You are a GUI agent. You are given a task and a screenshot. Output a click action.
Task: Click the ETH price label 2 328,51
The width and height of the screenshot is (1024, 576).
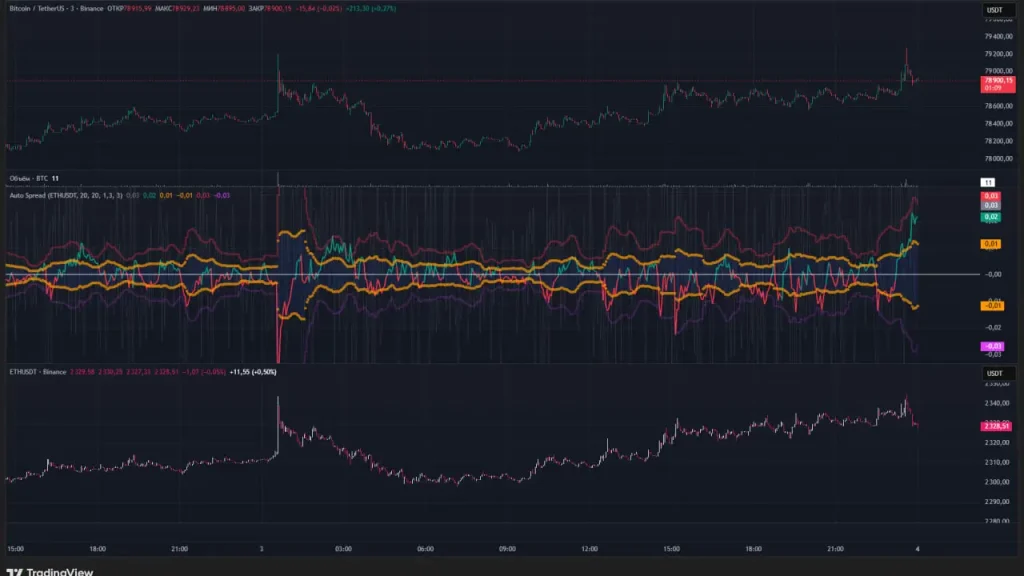997,426
